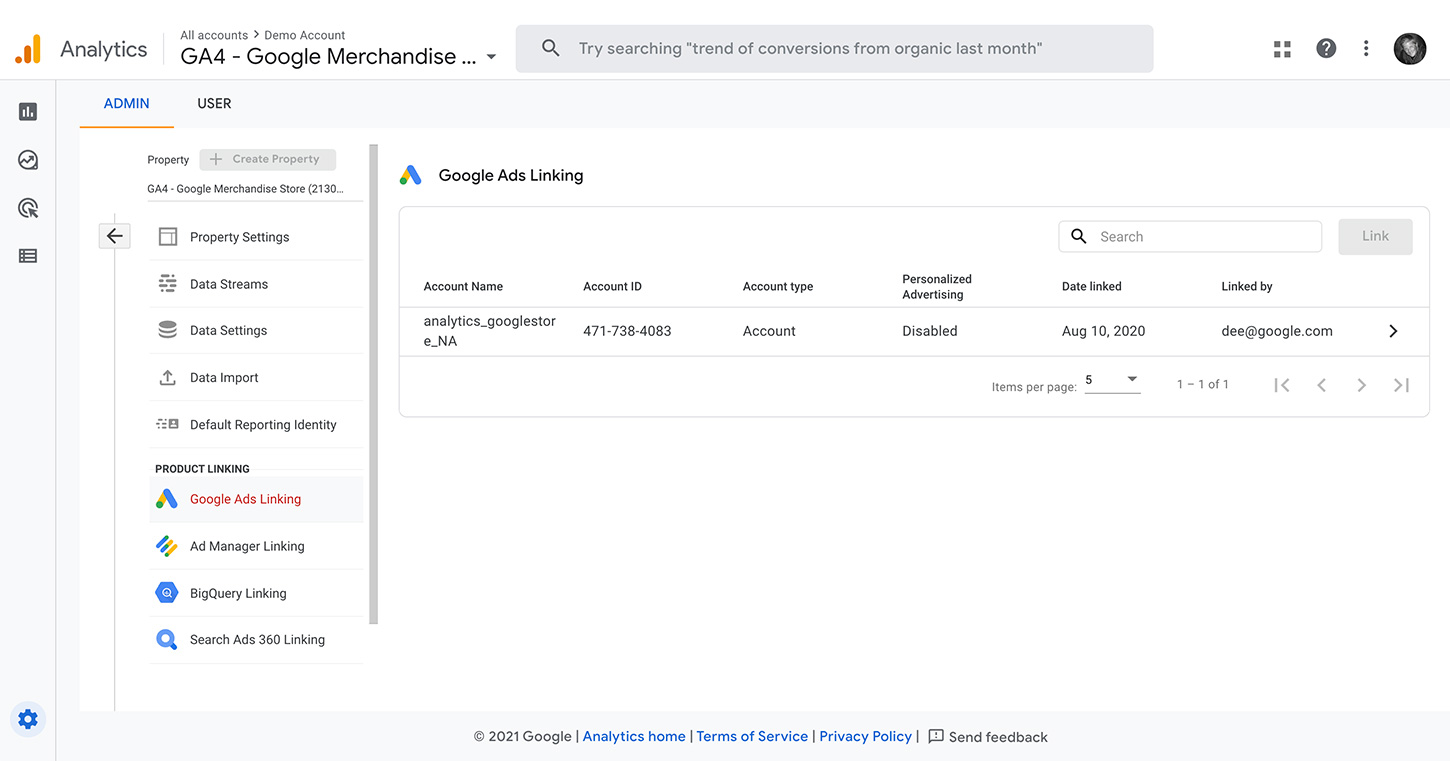Screen dimensions: 1450x761
Task: Focus the Google Ads links Search field
Action: click(x=1190, y=236)
